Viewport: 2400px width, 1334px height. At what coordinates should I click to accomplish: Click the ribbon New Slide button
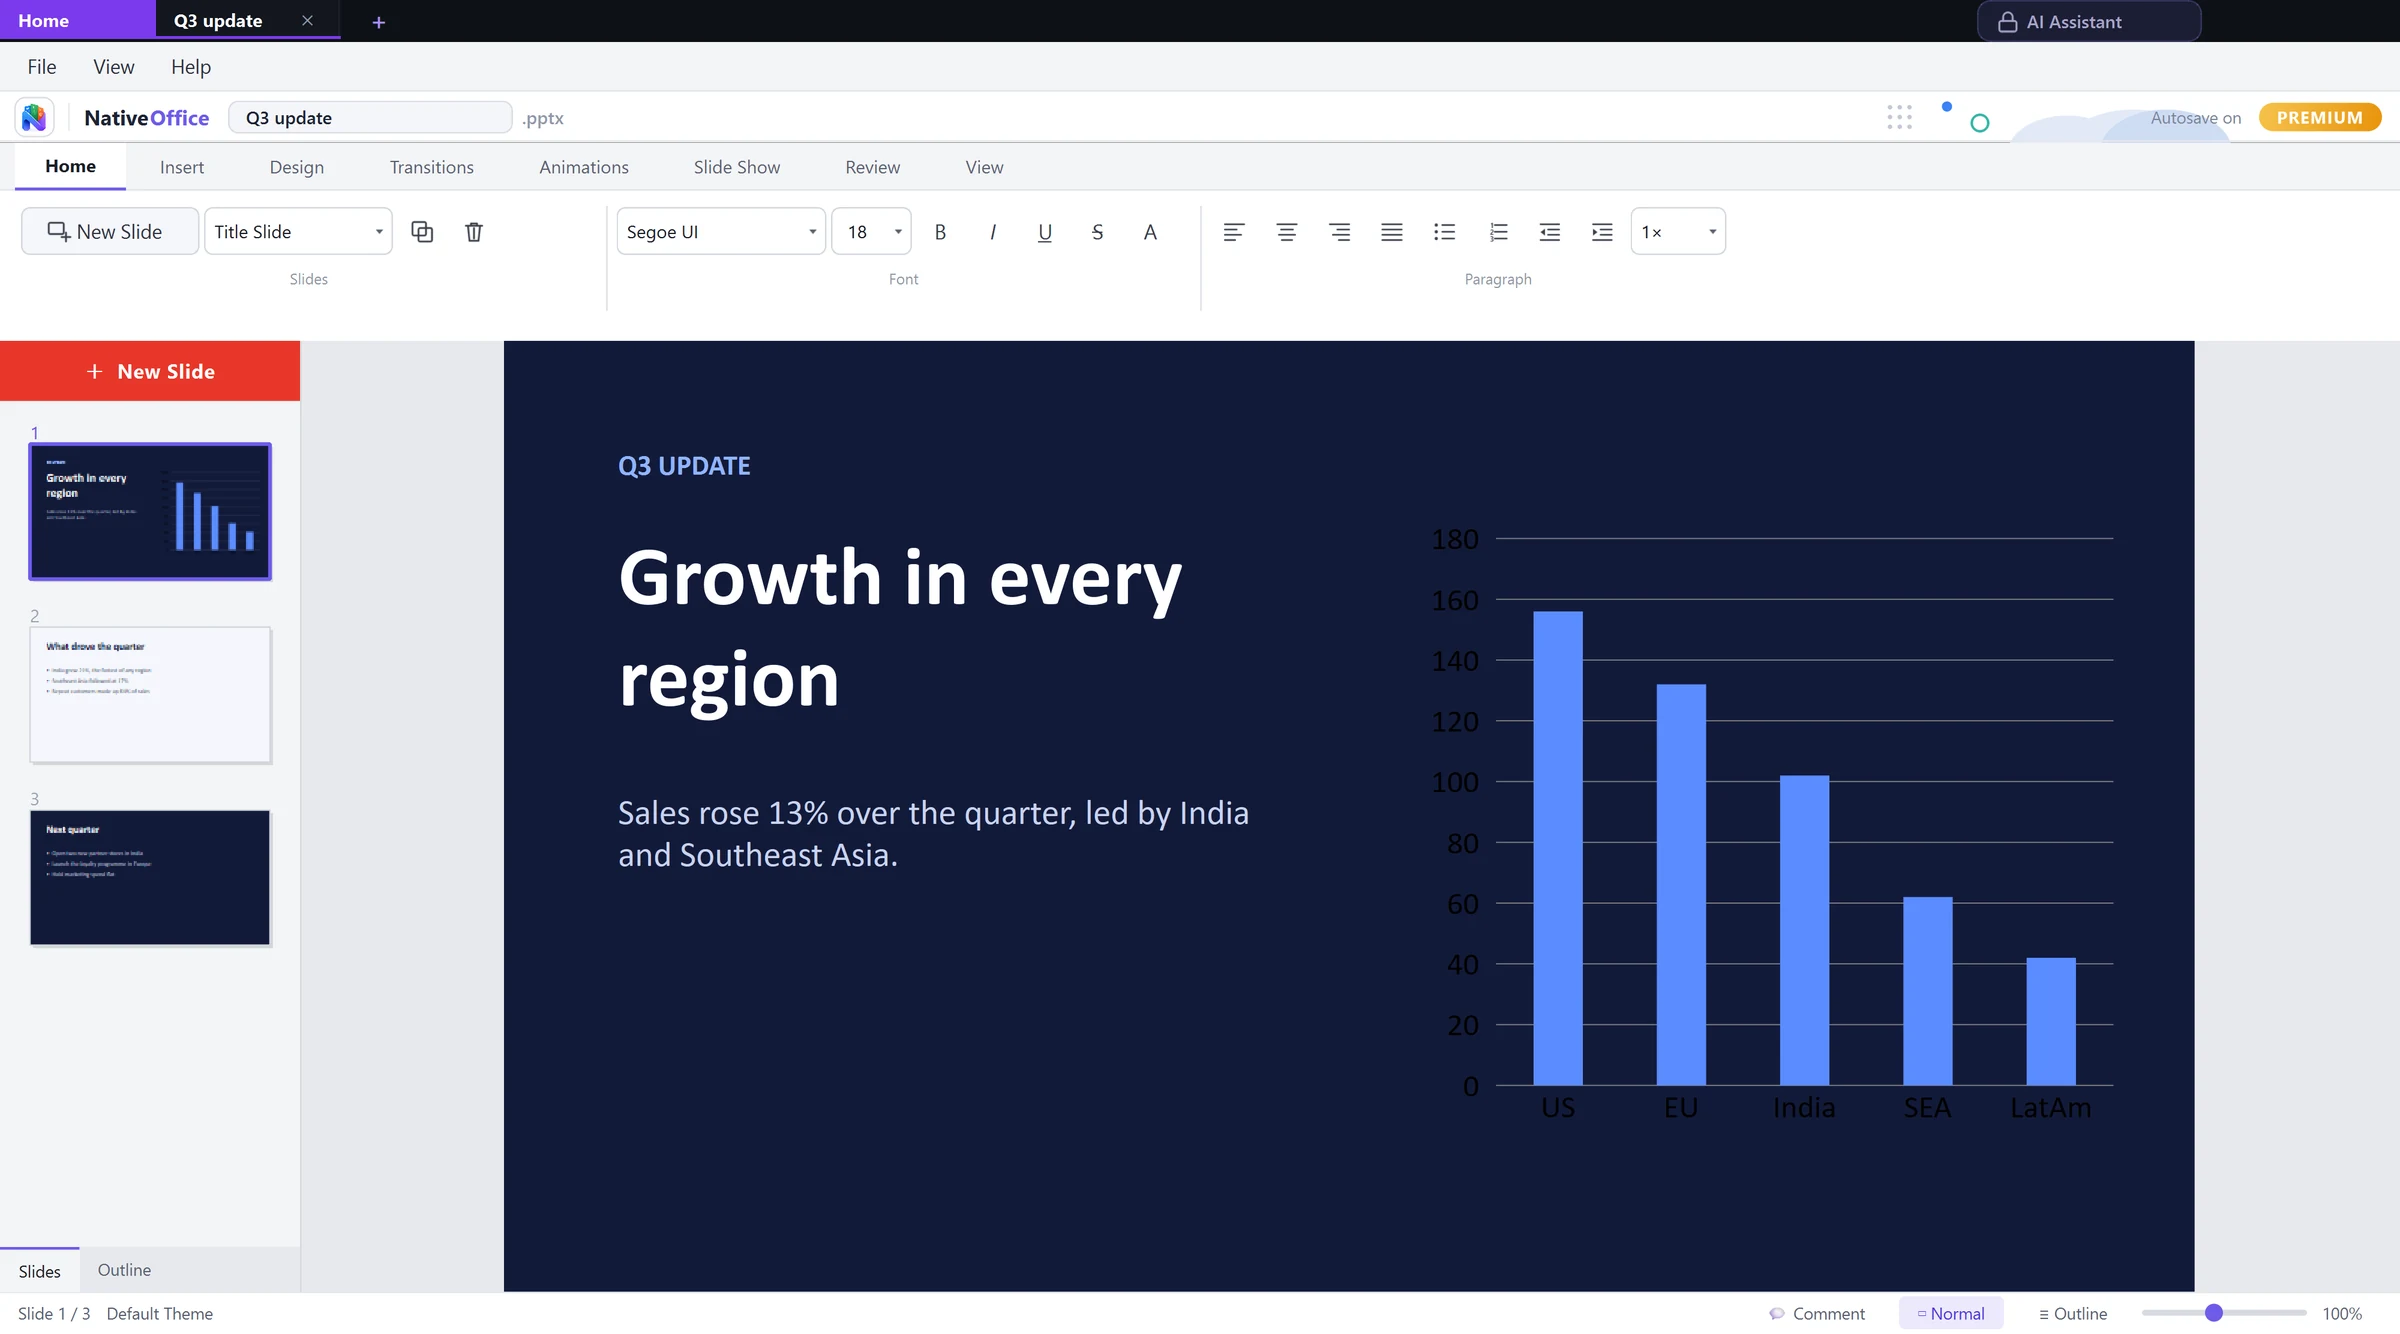pyautogui.click(x=110, y=232)
